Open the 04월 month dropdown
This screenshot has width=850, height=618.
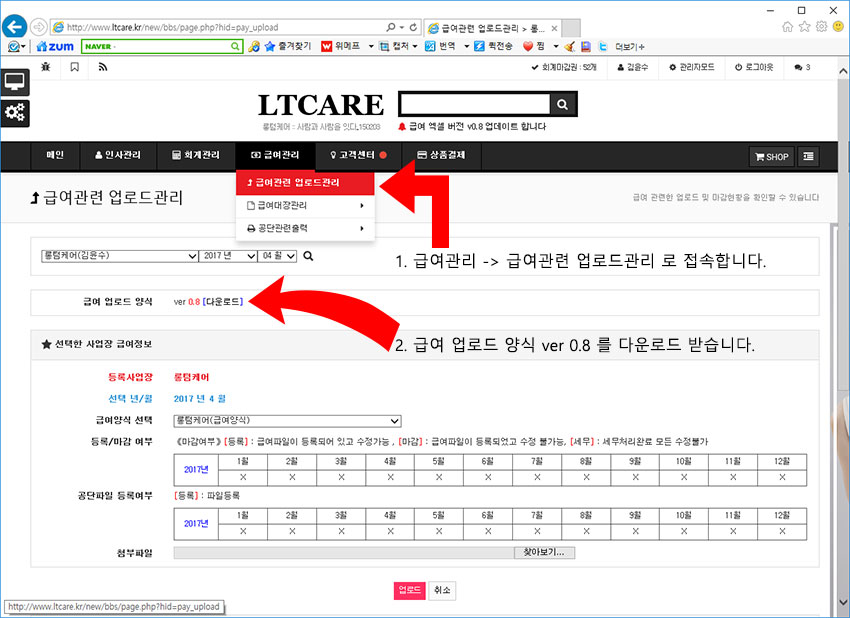[277, 256]
